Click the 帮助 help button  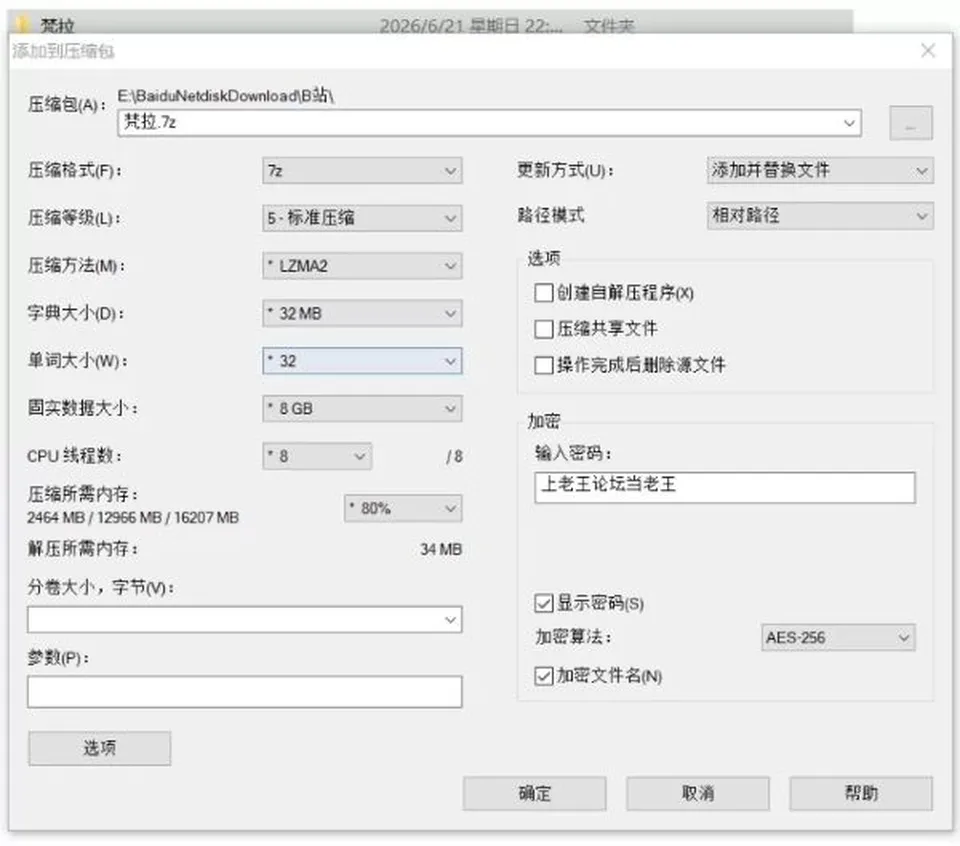(x=861, y=793)
